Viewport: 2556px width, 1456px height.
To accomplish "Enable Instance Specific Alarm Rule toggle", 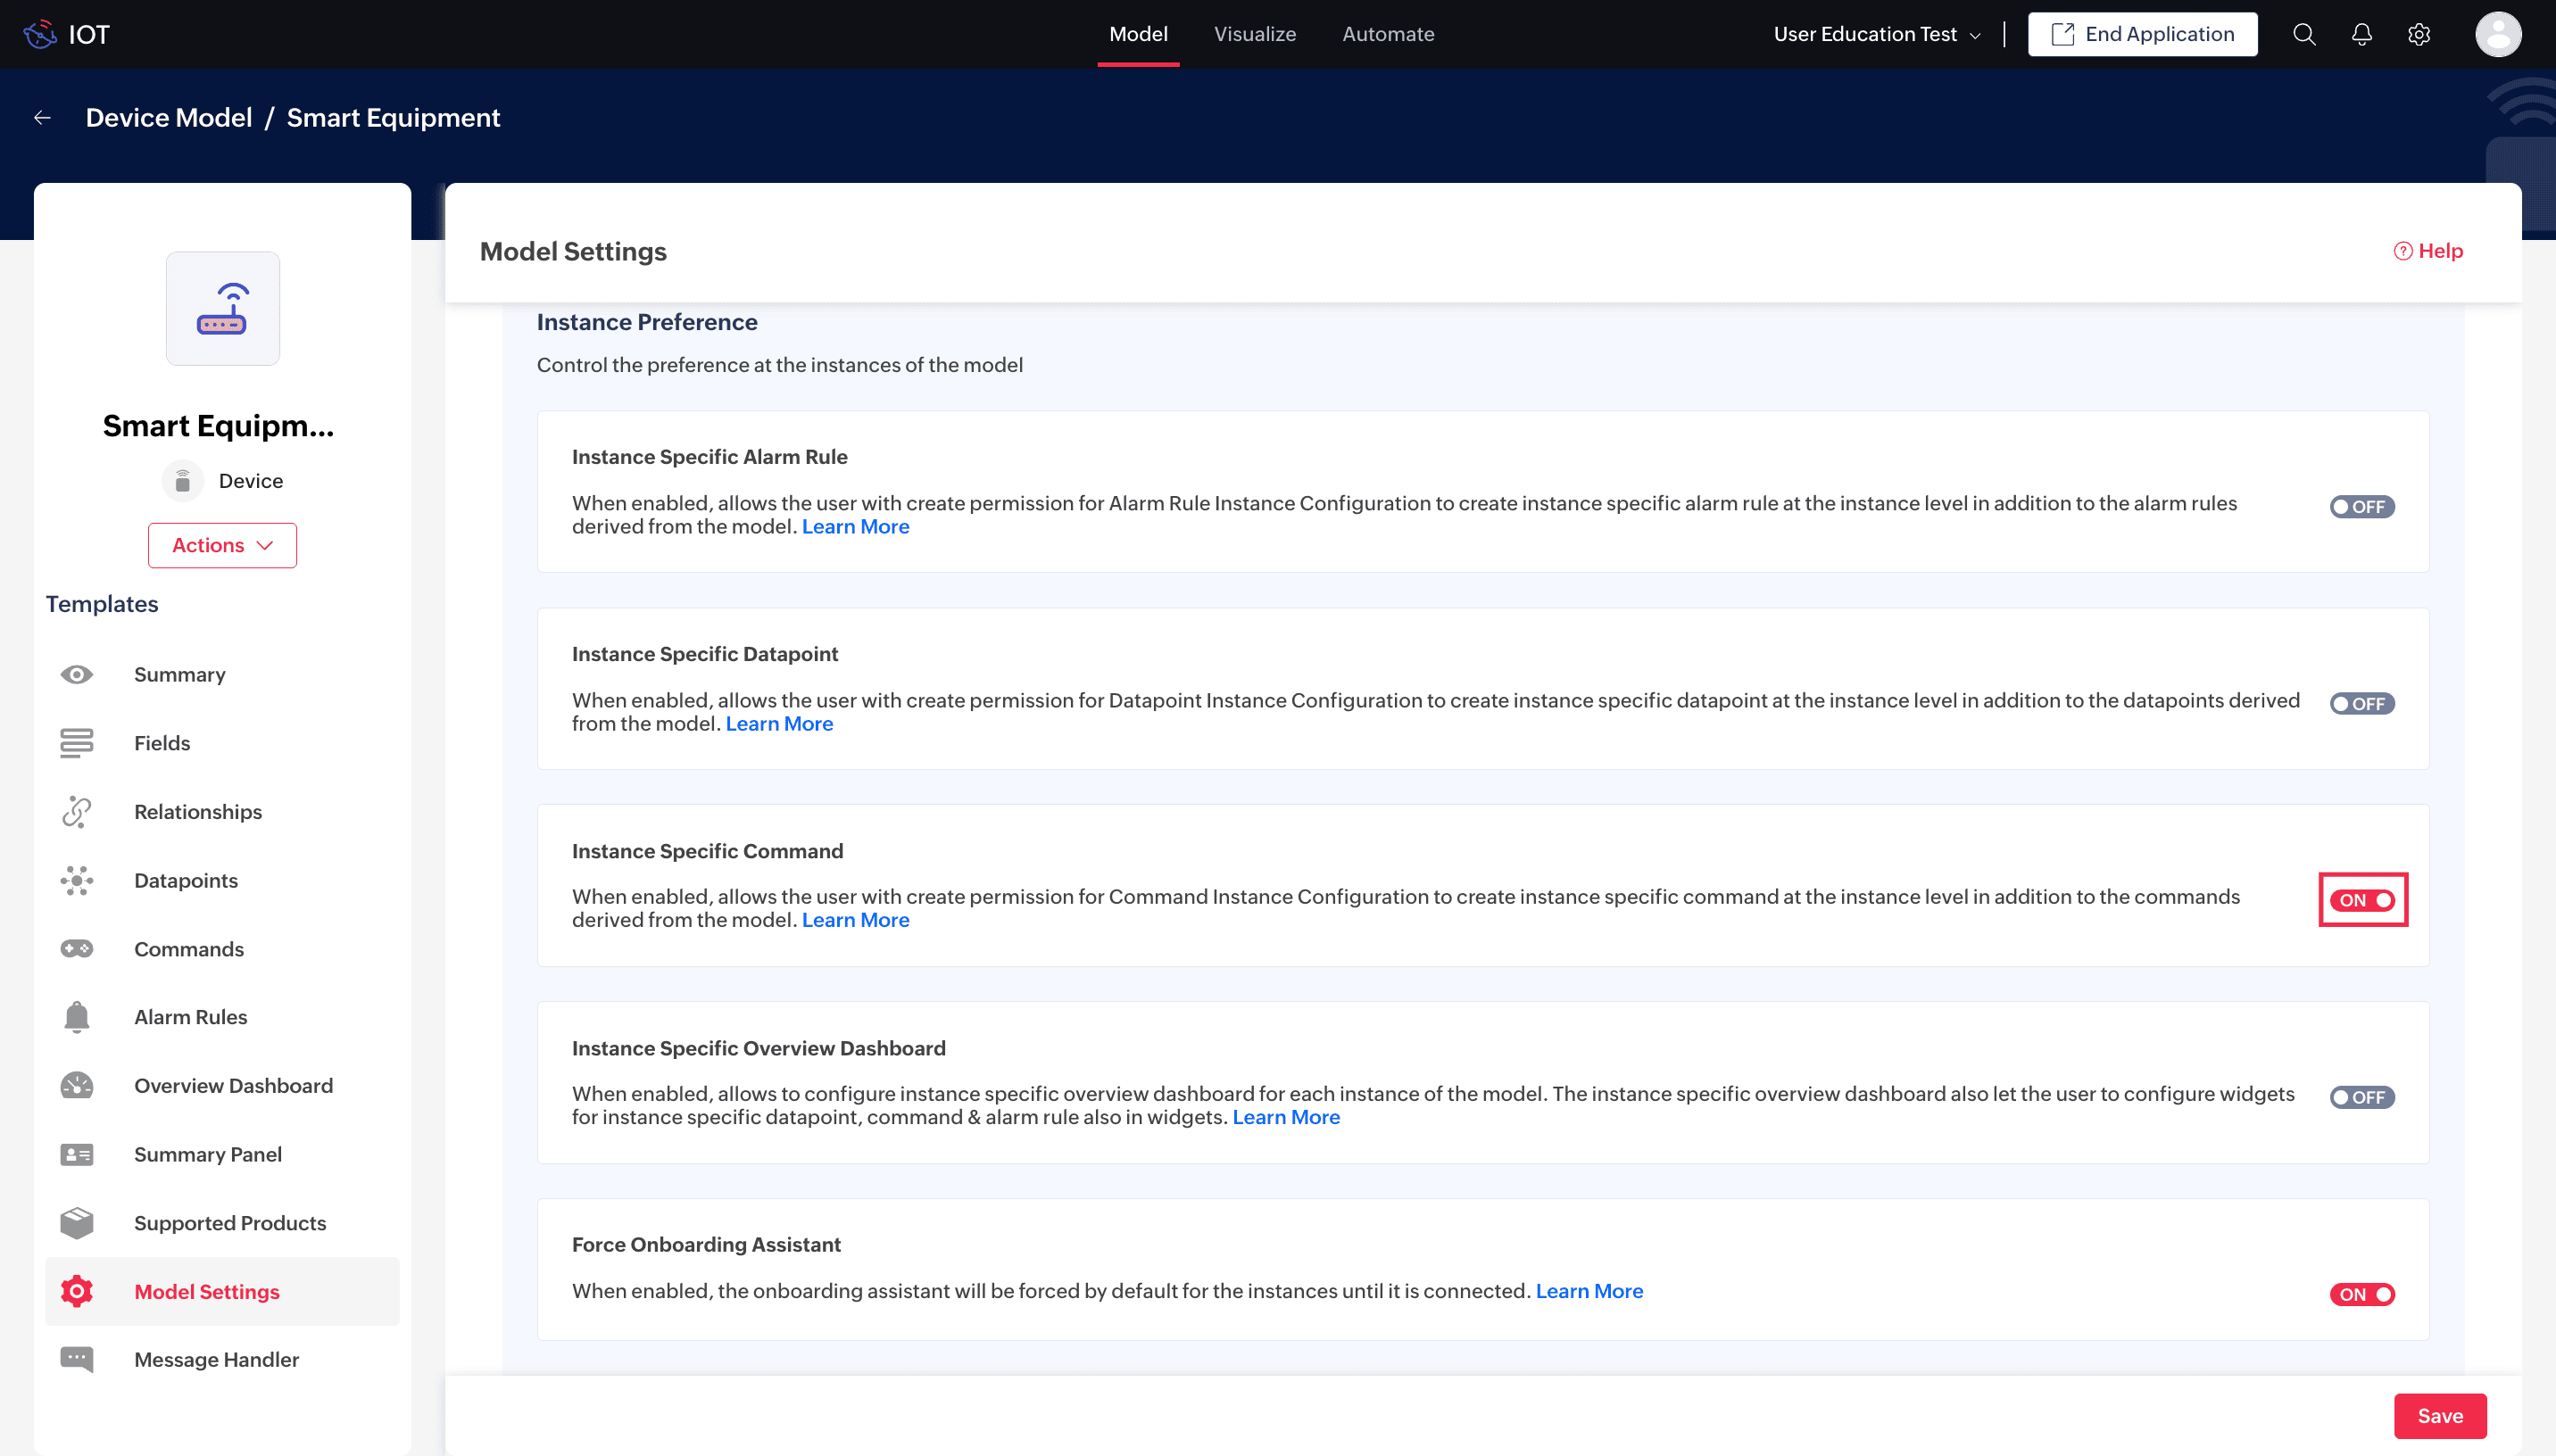I will 2361,507.
